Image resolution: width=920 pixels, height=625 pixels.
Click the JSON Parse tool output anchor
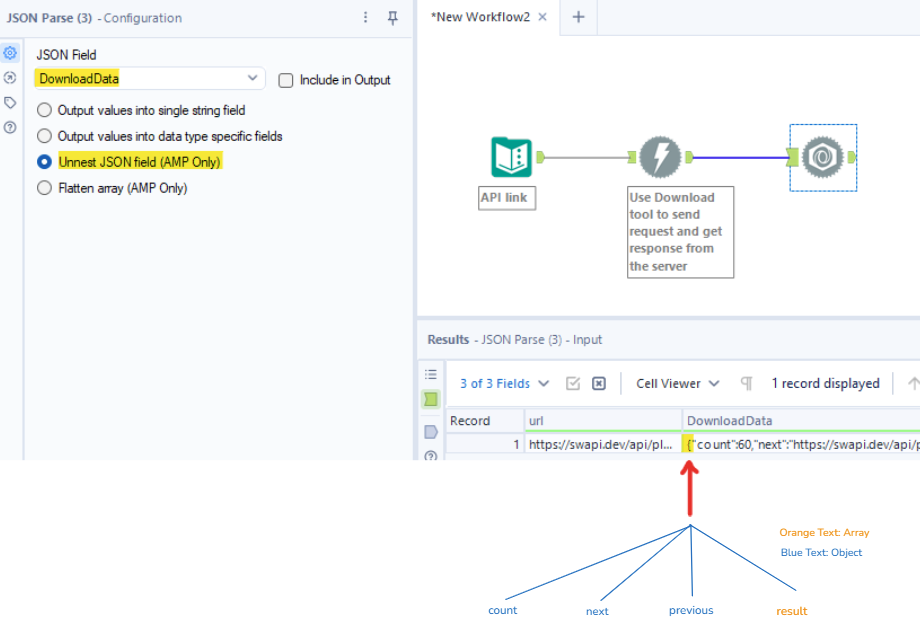pos(851,157)
